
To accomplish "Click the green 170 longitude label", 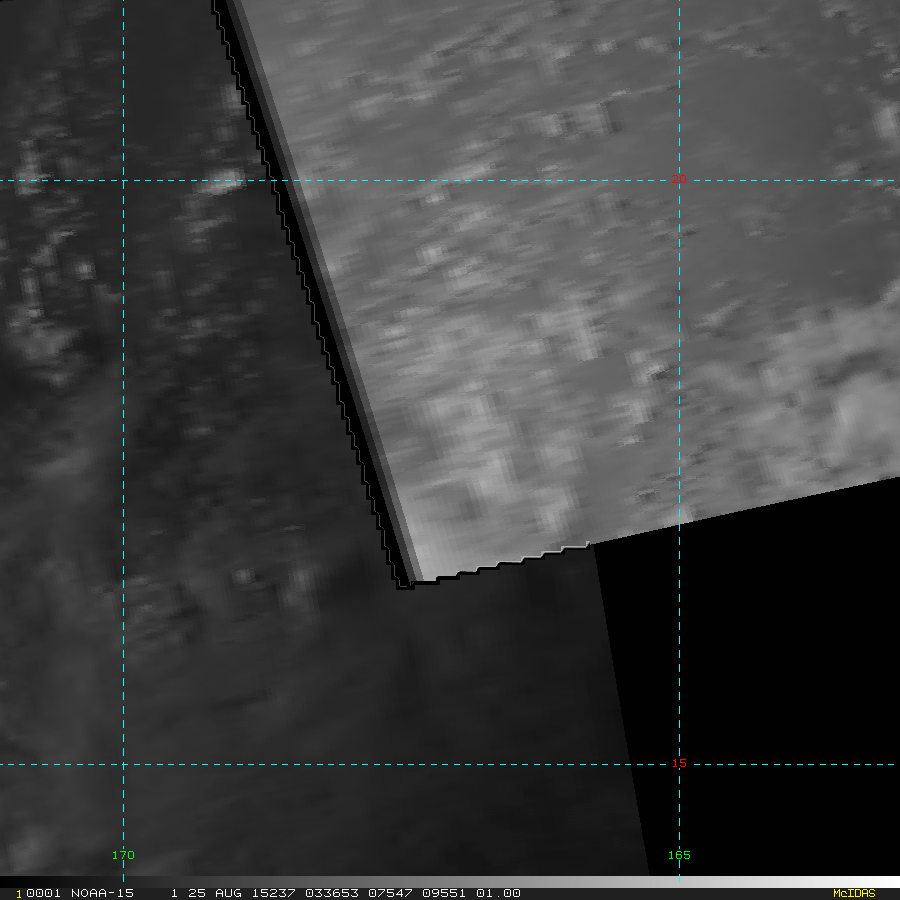I will point(123,855).
